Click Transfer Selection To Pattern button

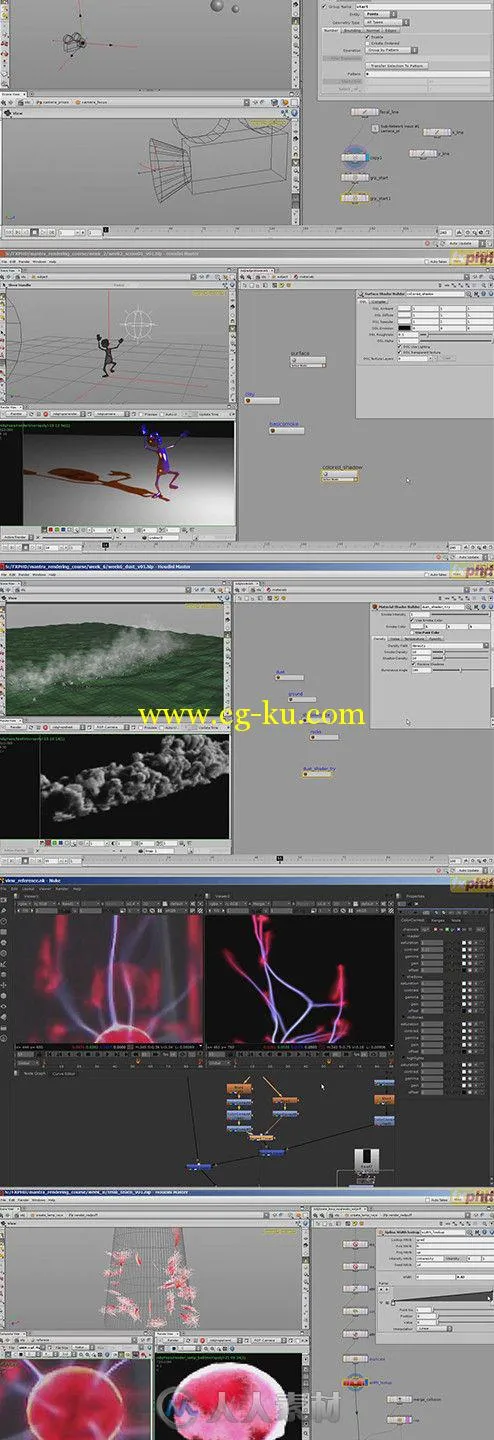click(x=397, y=66)
